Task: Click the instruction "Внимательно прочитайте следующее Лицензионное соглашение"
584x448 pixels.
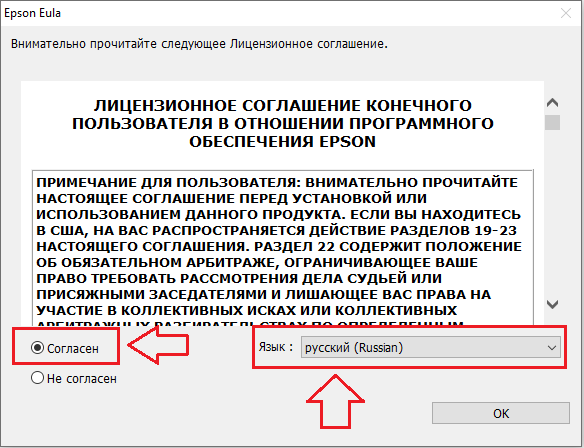Action: tap(199, 44)
